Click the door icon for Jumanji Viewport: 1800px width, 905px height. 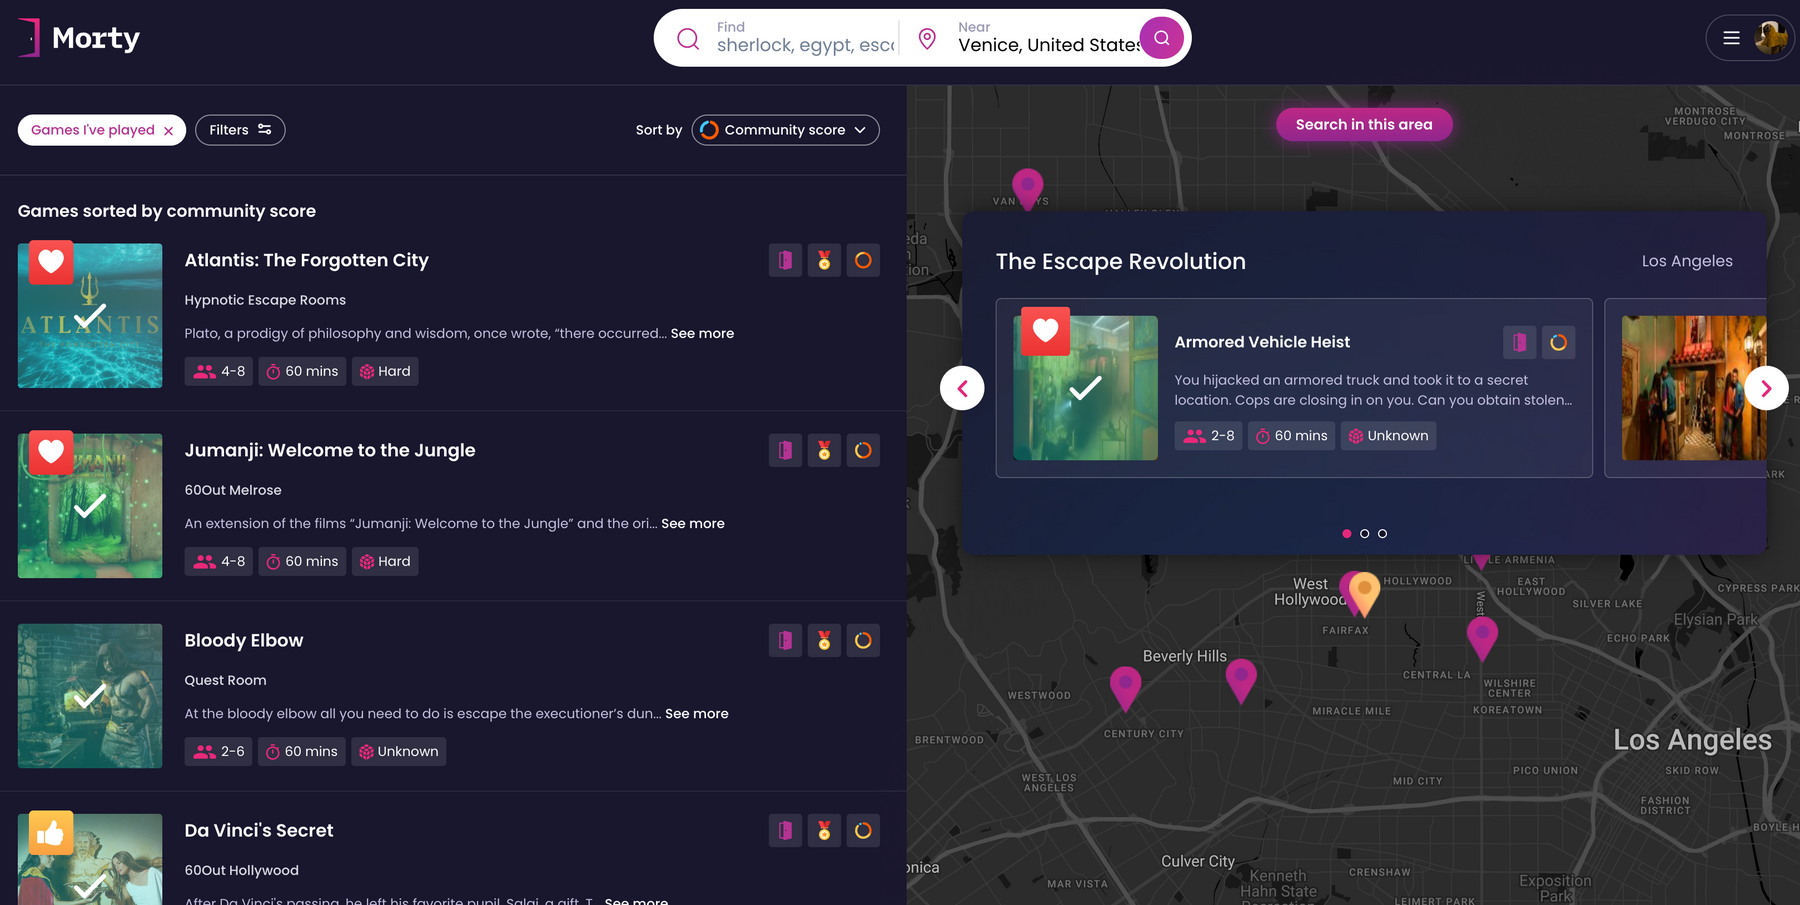click(785, 450)
